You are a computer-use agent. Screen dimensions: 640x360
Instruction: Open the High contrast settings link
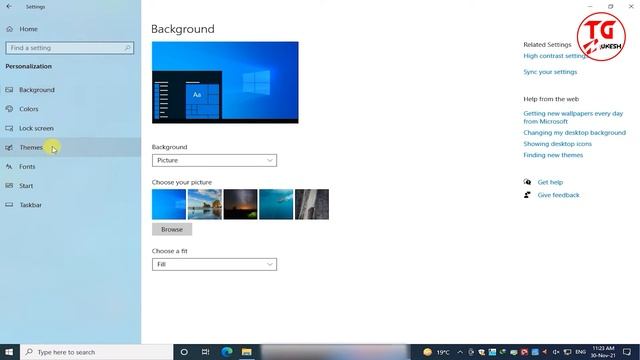point(554,56)
